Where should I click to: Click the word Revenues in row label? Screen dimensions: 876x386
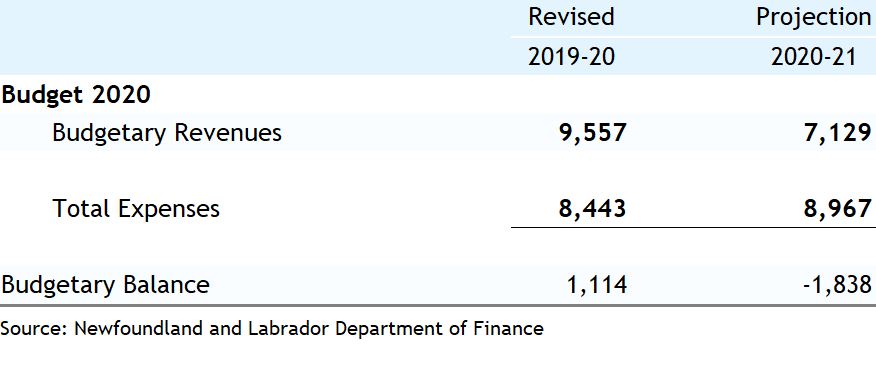[x=228, y=133]
